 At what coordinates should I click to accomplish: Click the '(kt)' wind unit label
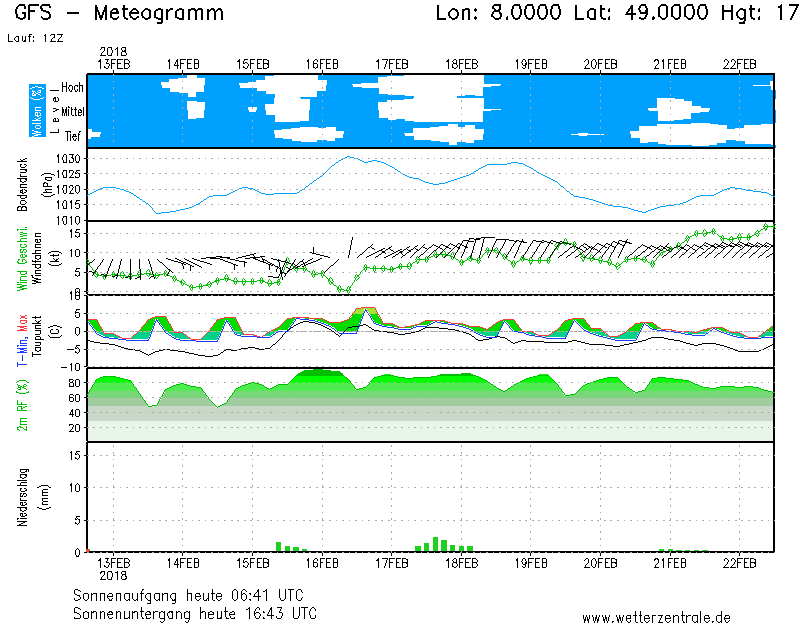(56, 259)
